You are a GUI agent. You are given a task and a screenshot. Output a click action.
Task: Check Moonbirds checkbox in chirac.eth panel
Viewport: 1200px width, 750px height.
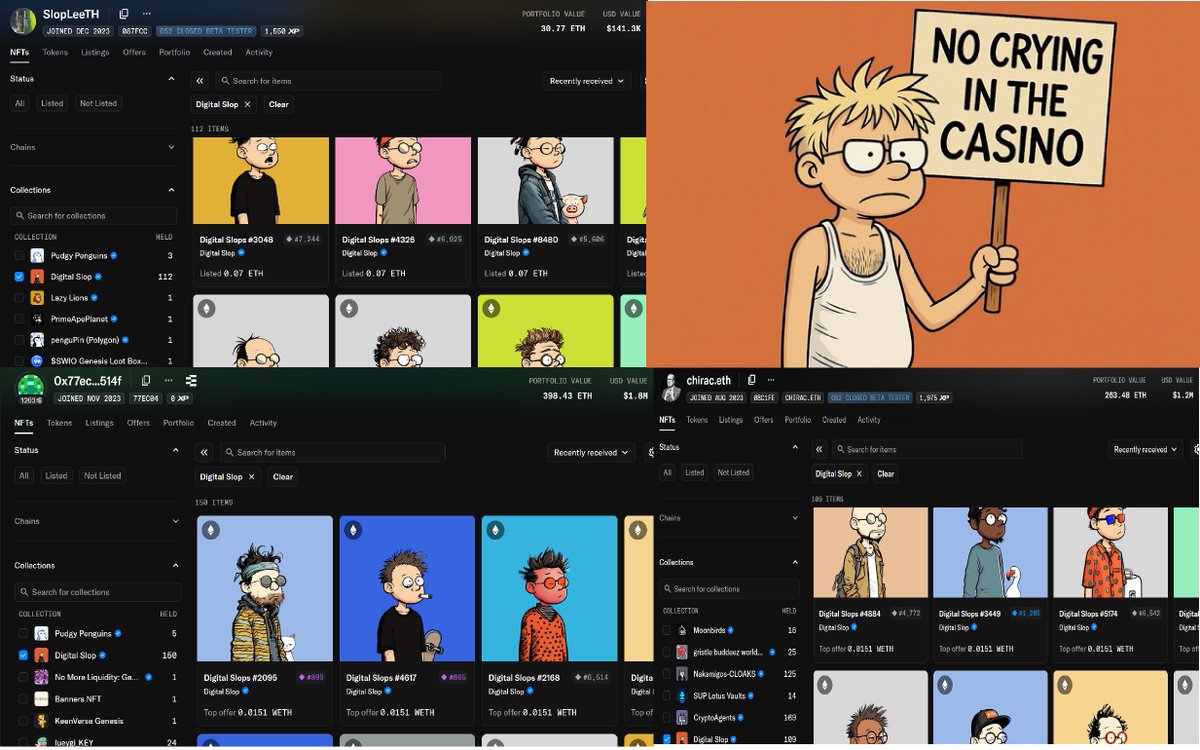coord(667,631)
